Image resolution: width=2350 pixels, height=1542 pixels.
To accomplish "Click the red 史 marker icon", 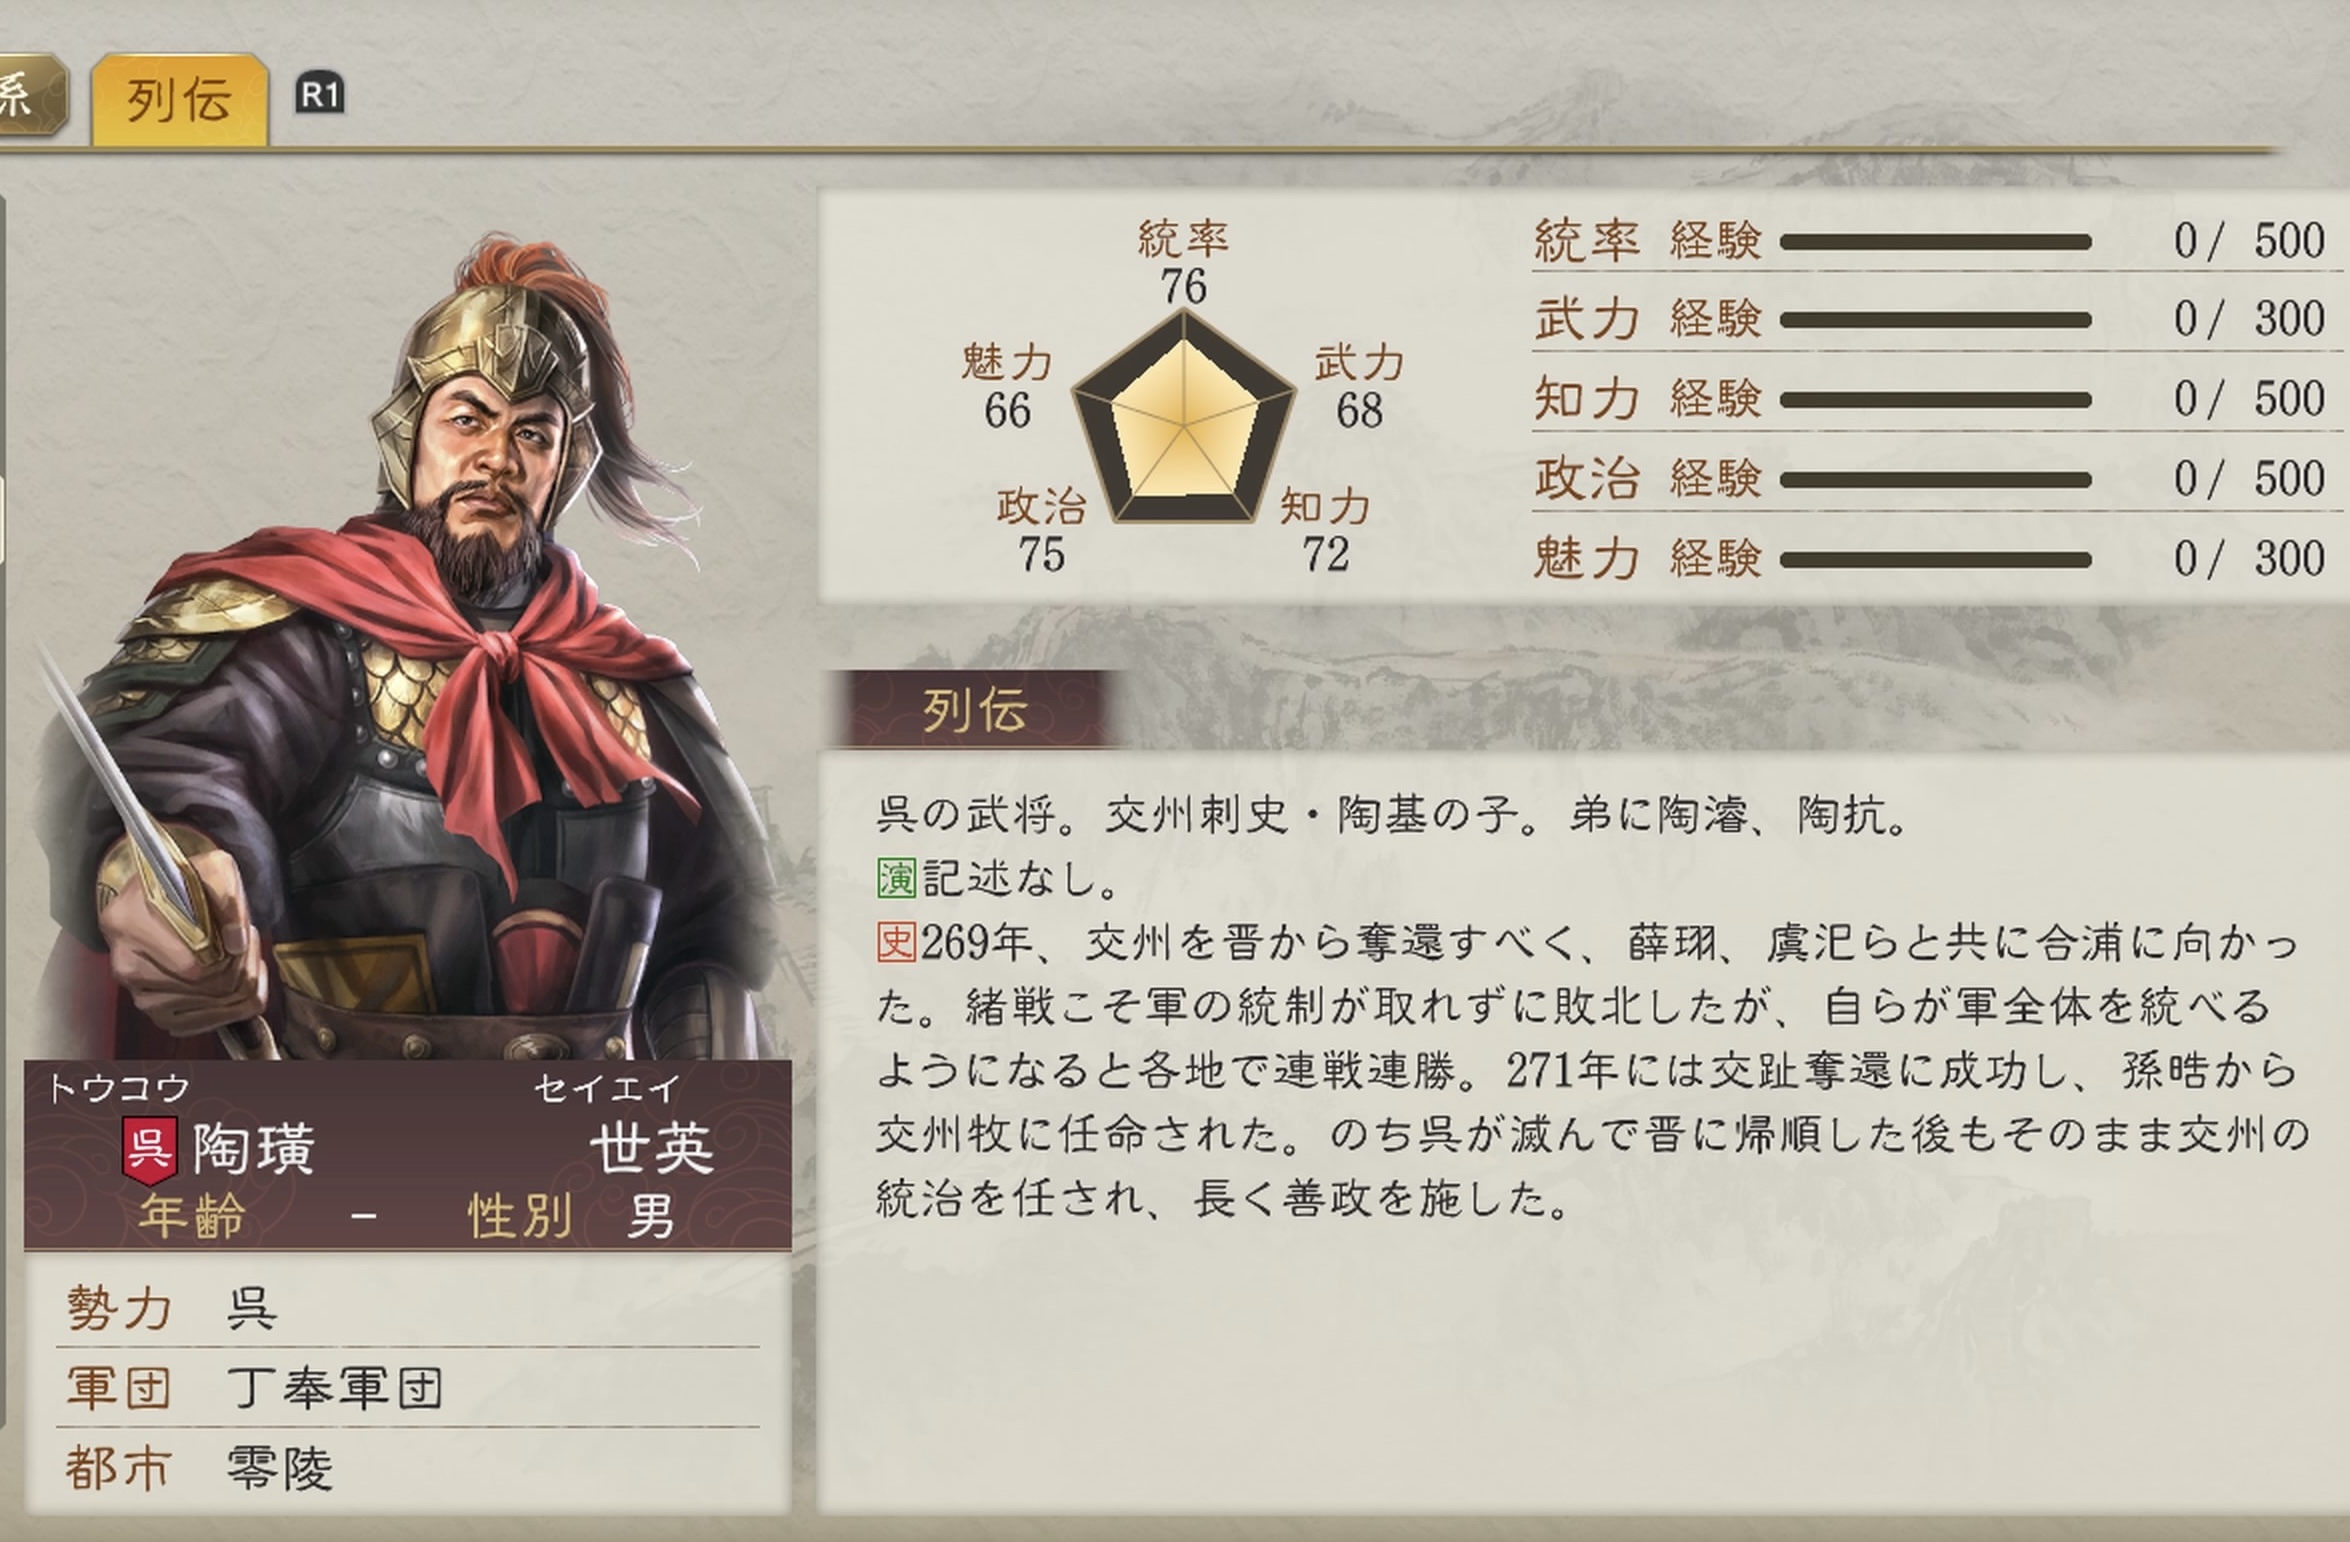I will pos(896,942).
